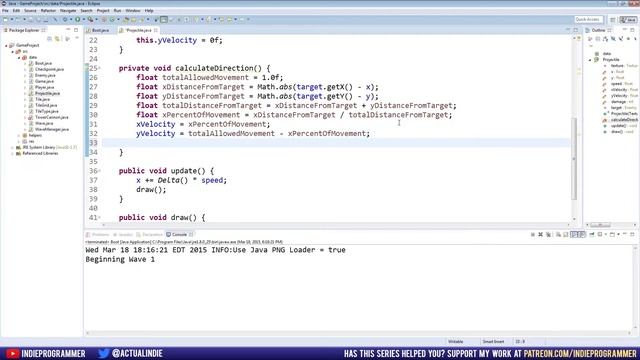The image size is (640, 360).
Task: Click the IndieProgrammer YouTube logo
Action: pyautogui.click(x=12, y=353)
